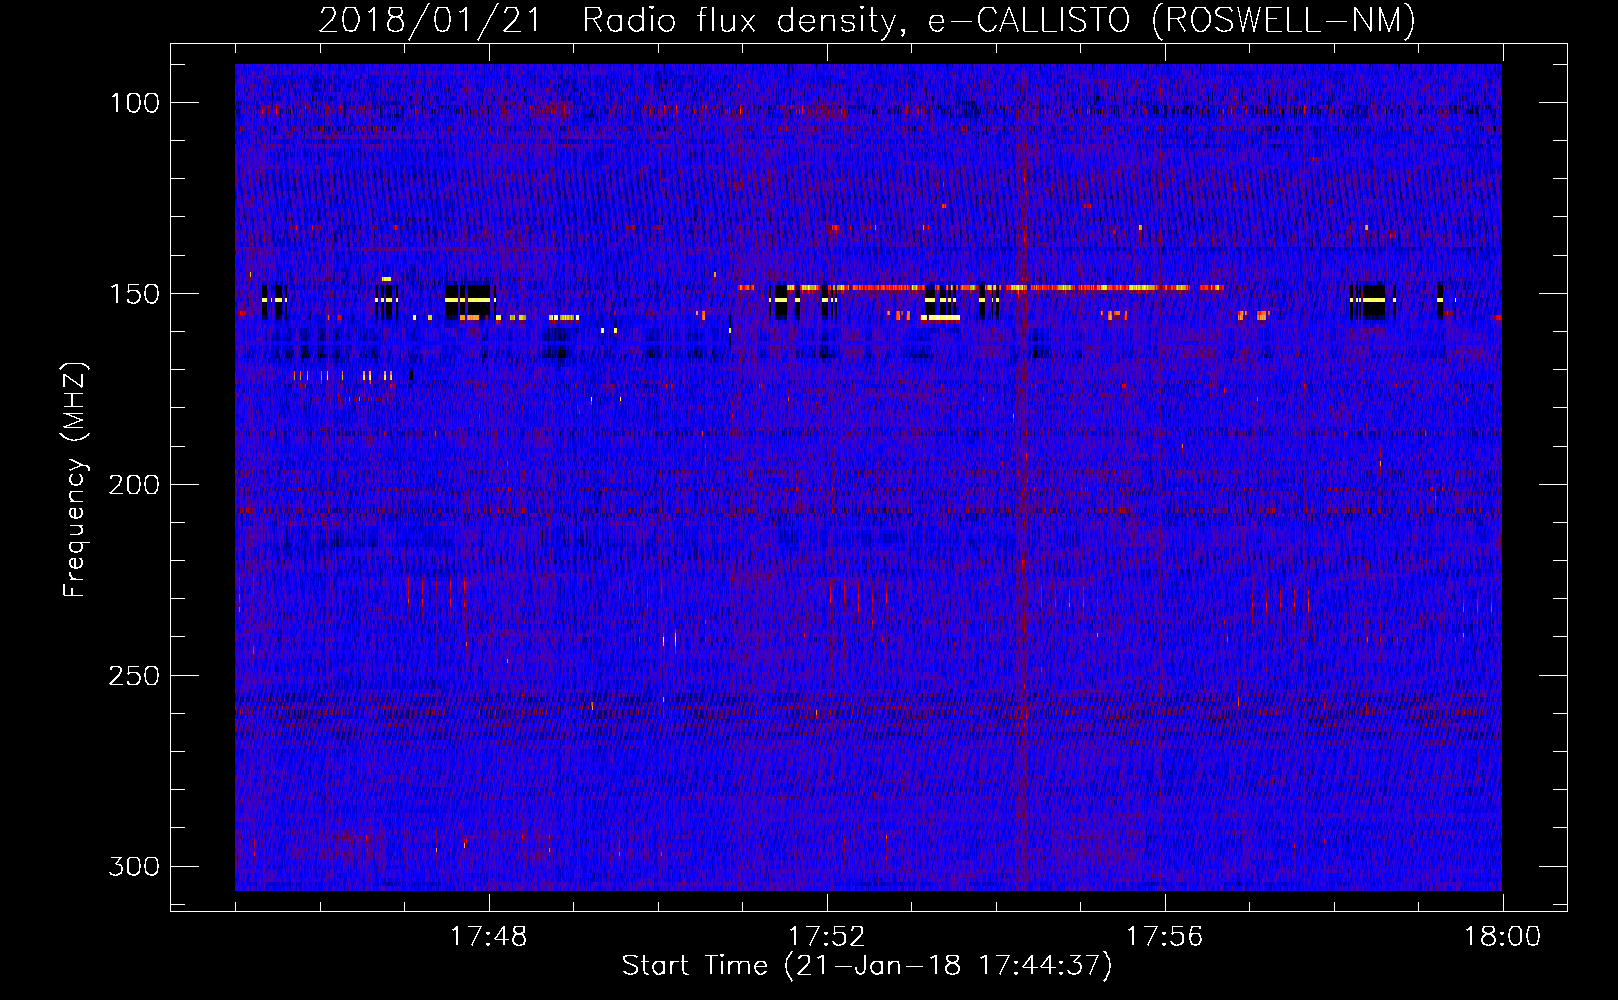The width and height of the screenshot is (1618, 1000).
Task: Click the Start Time axis label
Action: 867,966
